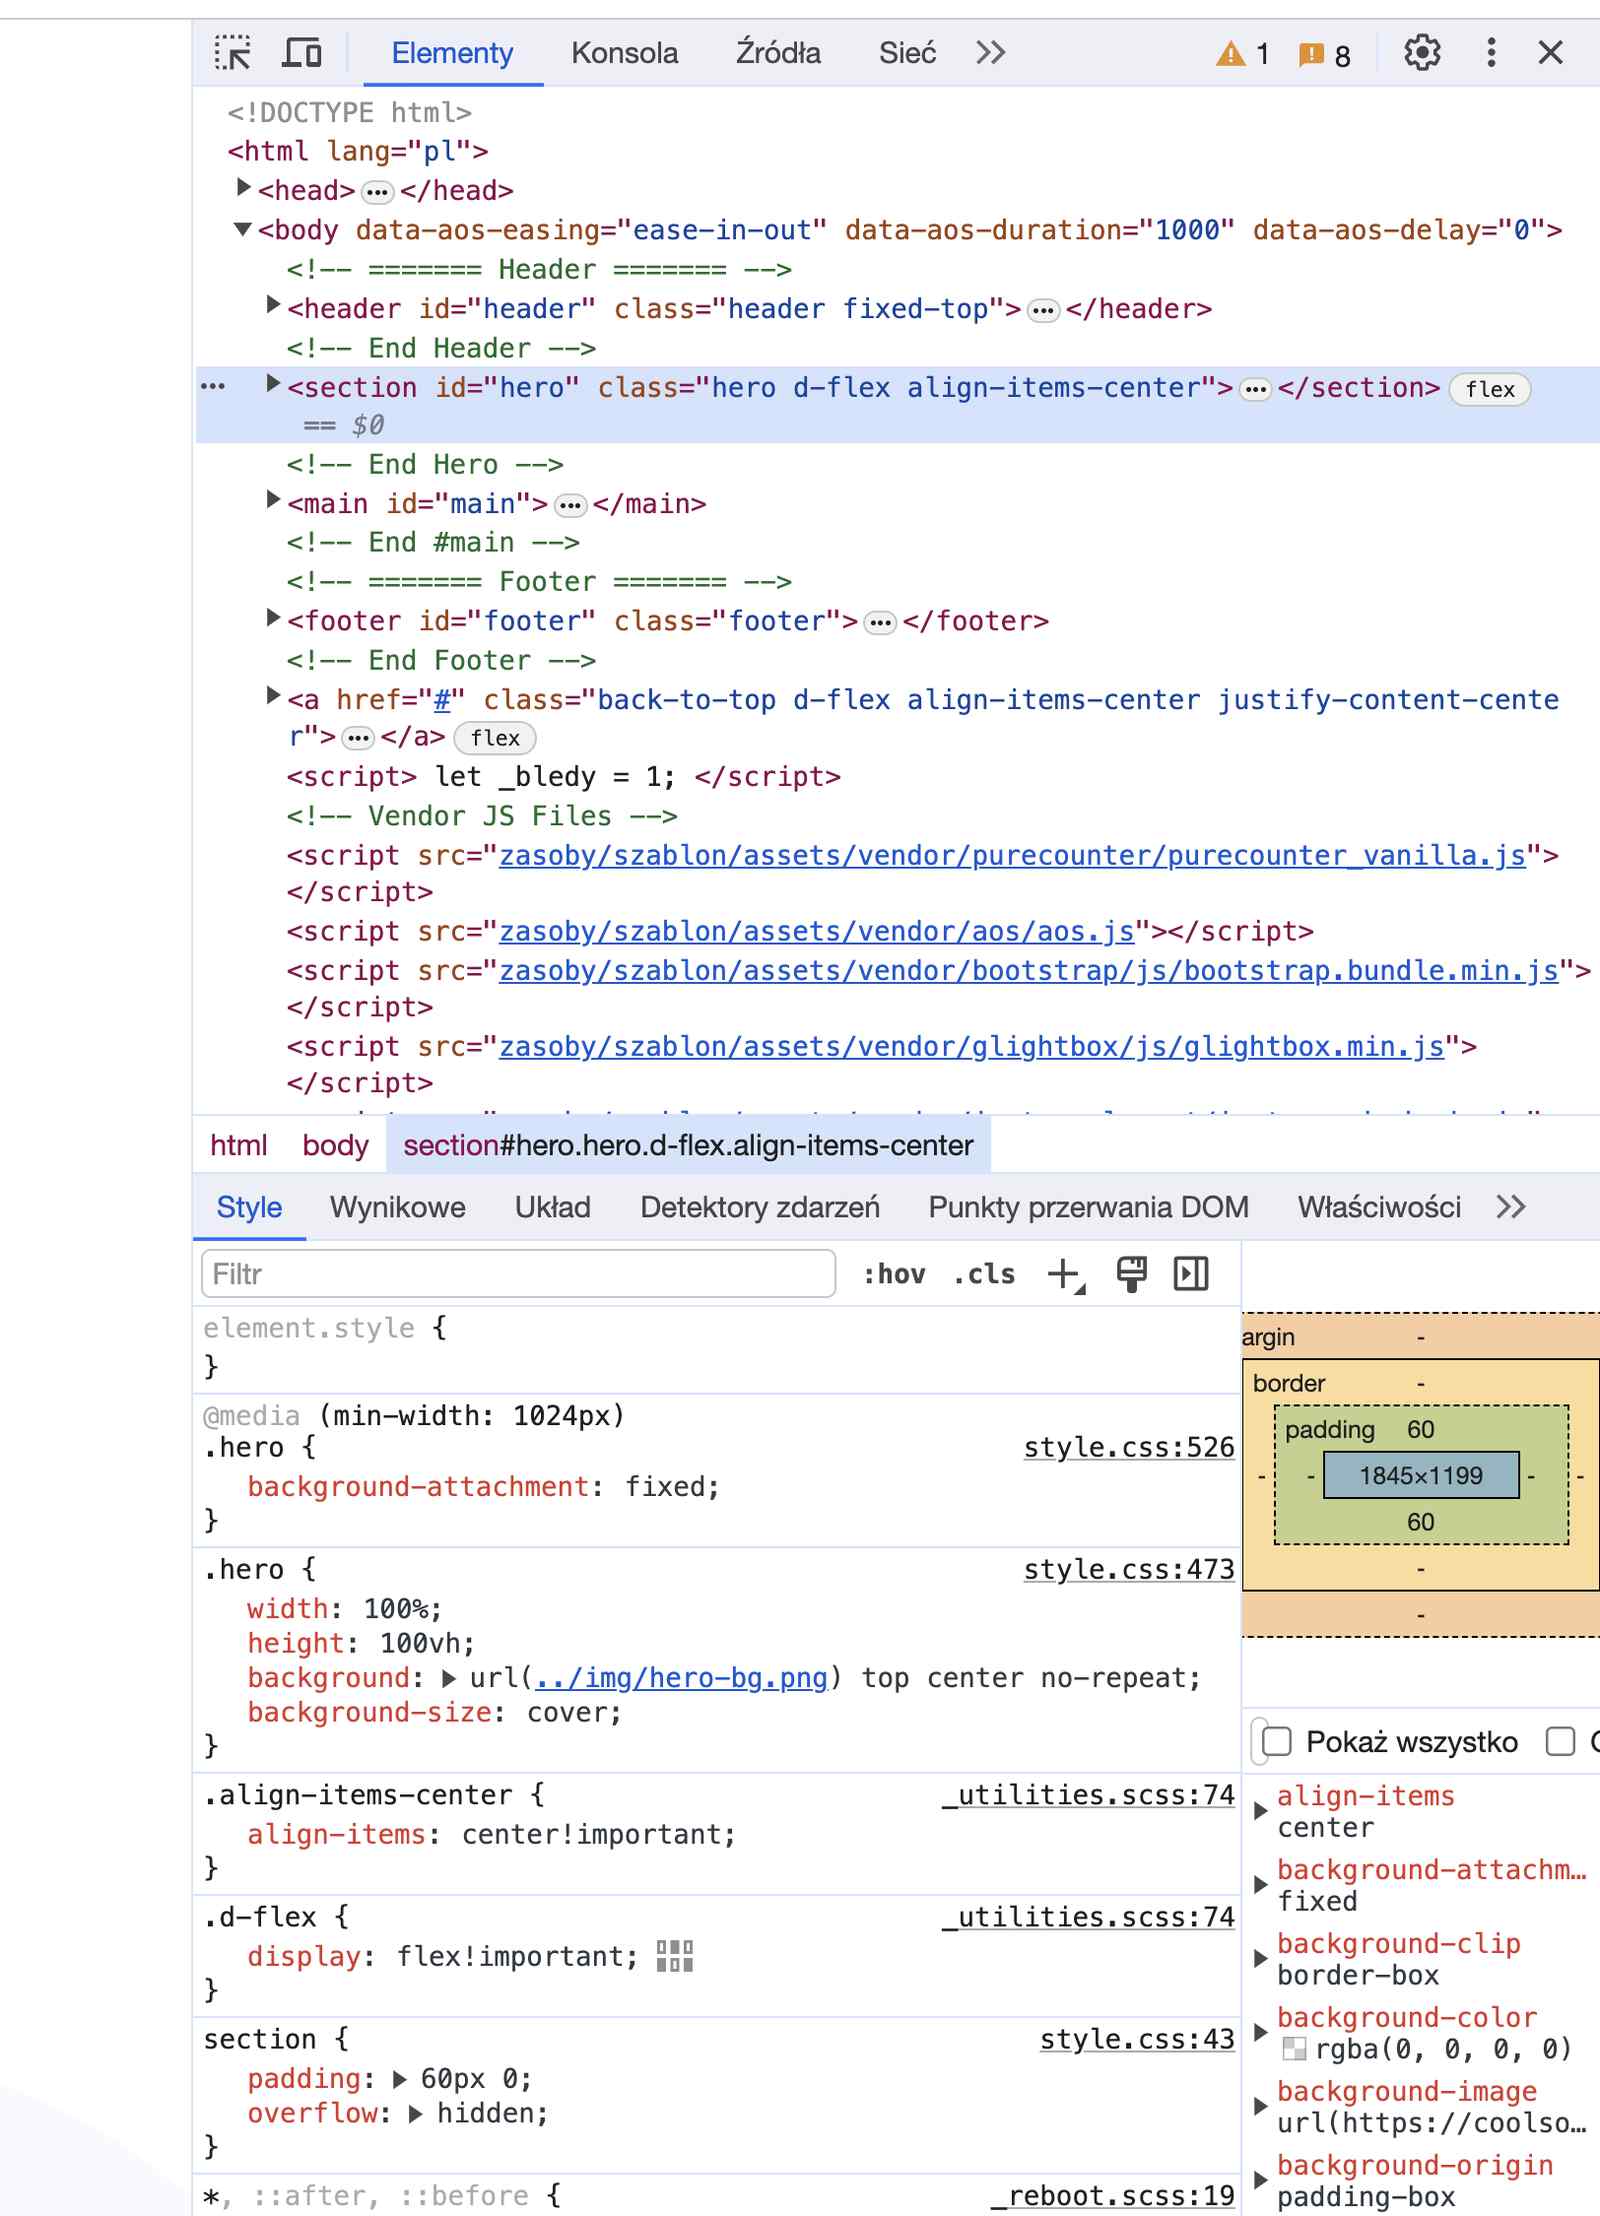This screenshot has width=1600, height=2216.
Task: Check the Pokaż wszystko checkbox
Action: tap(1277, 1741)
